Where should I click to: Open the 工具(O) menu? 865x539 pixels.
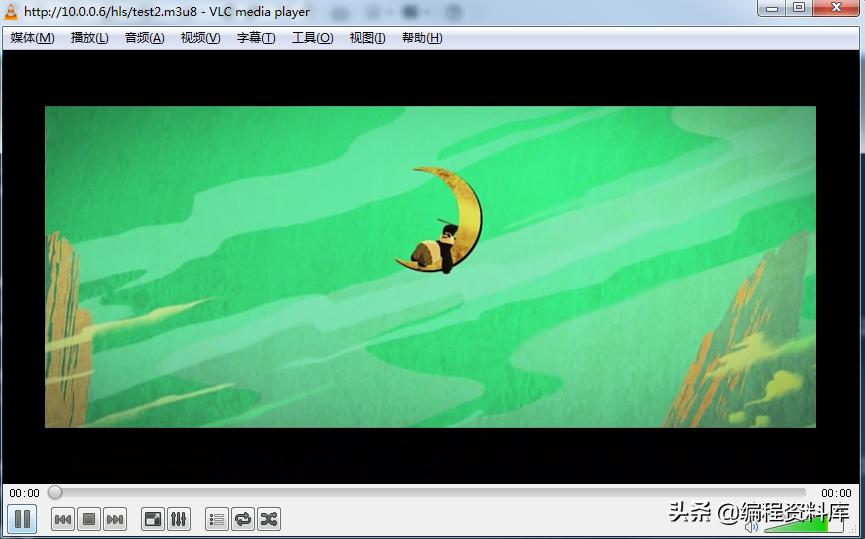312,38
